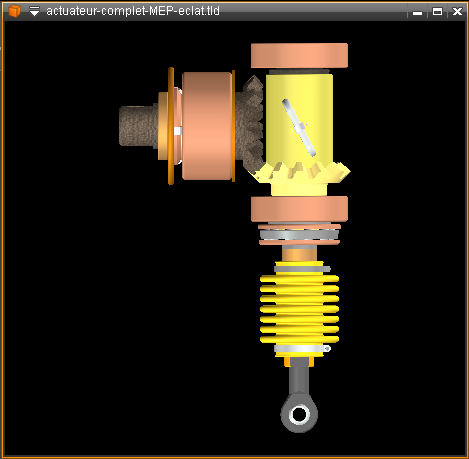Minimize the actuateur-complet-MEP-eclat.tld window
The height and width of the screenshot is (459, 469).
(x=417, y=12)
